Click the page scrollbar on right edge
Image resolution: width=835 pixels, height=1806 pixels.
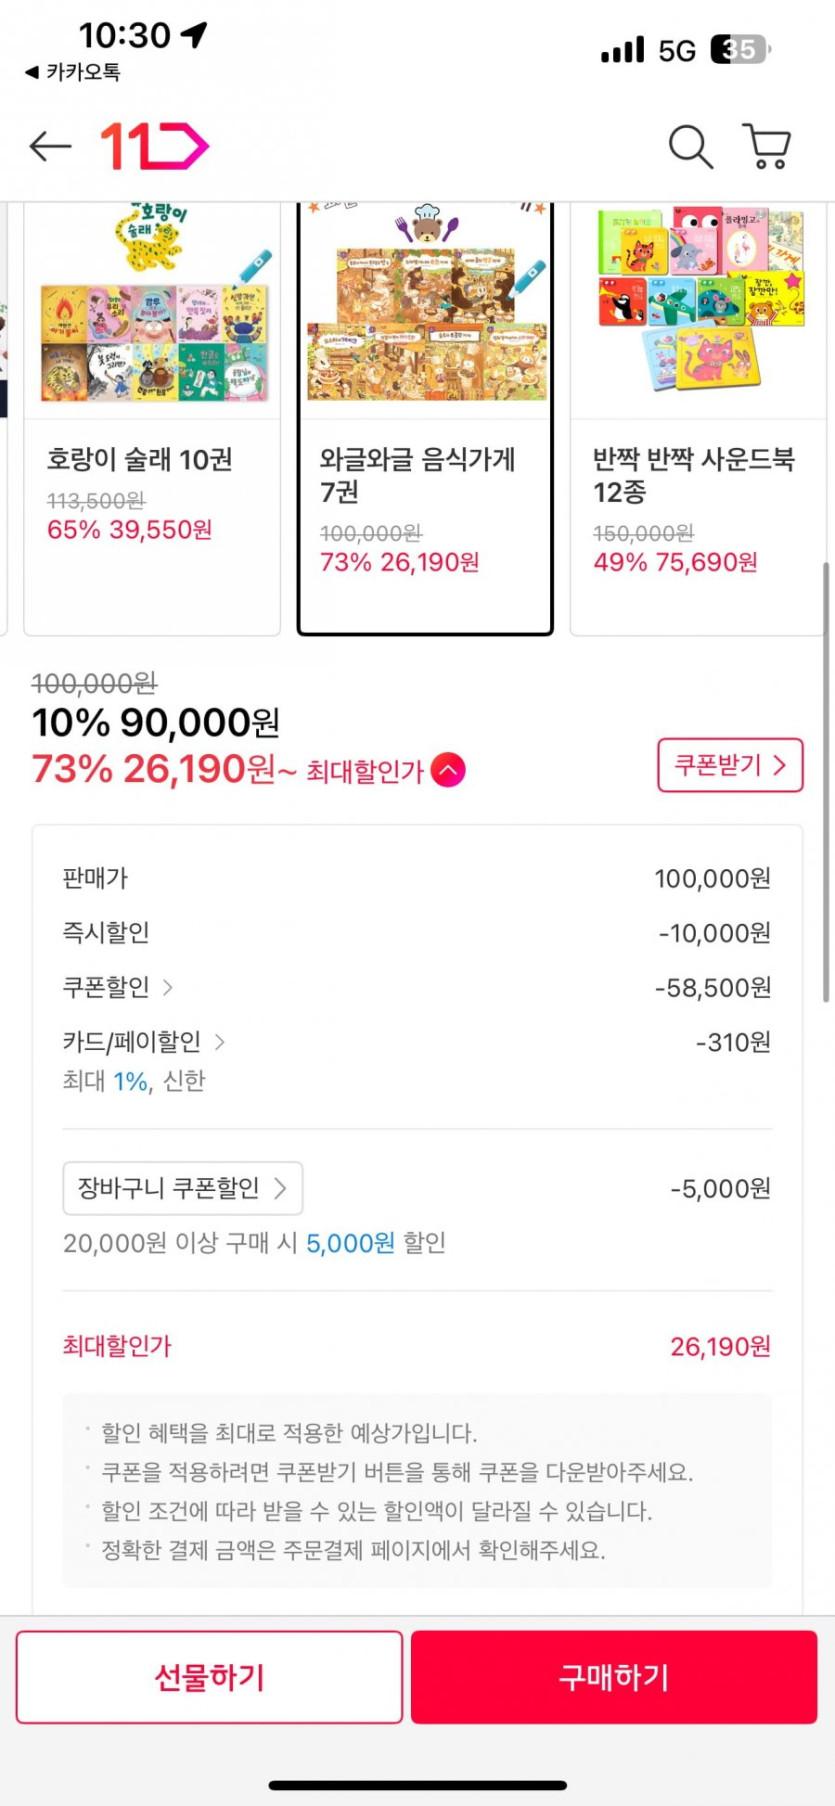(x=826, y=780)
